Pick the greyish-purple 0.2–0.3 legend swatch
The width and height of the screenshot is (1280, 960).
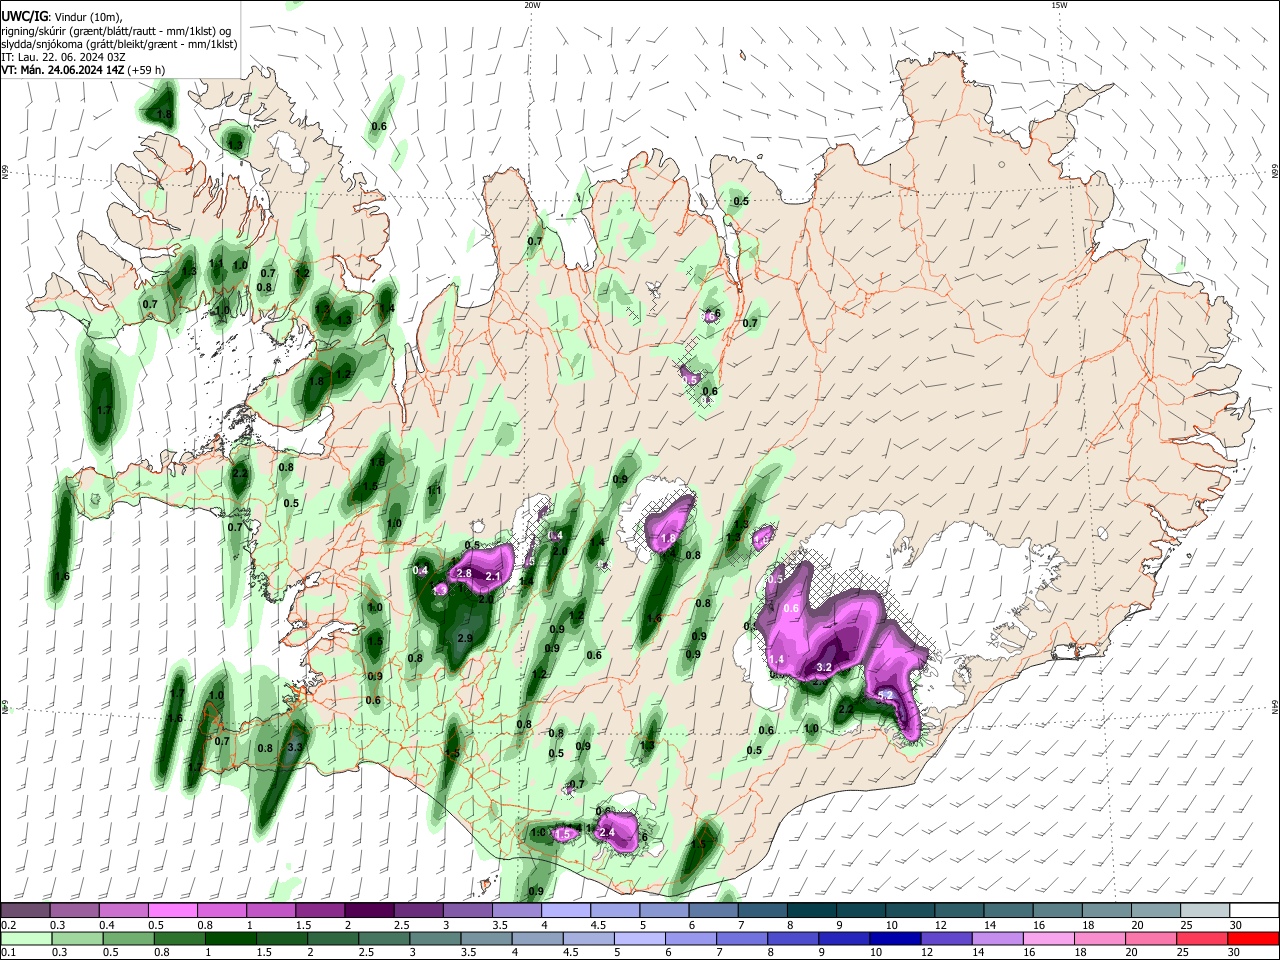(x=25, y=911)
